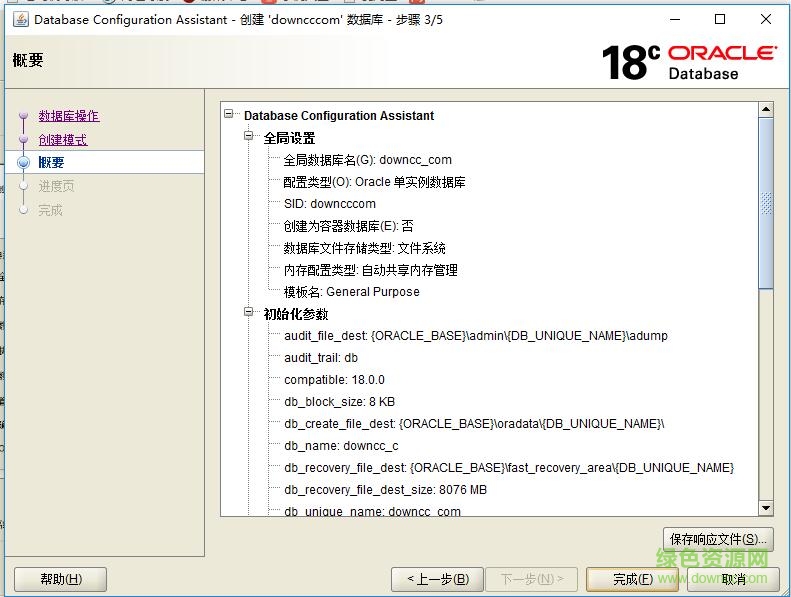The image size is (791, 597).
Task: Select the 全局数据库名(G) tree entry
Action: (x=367, y=160)
